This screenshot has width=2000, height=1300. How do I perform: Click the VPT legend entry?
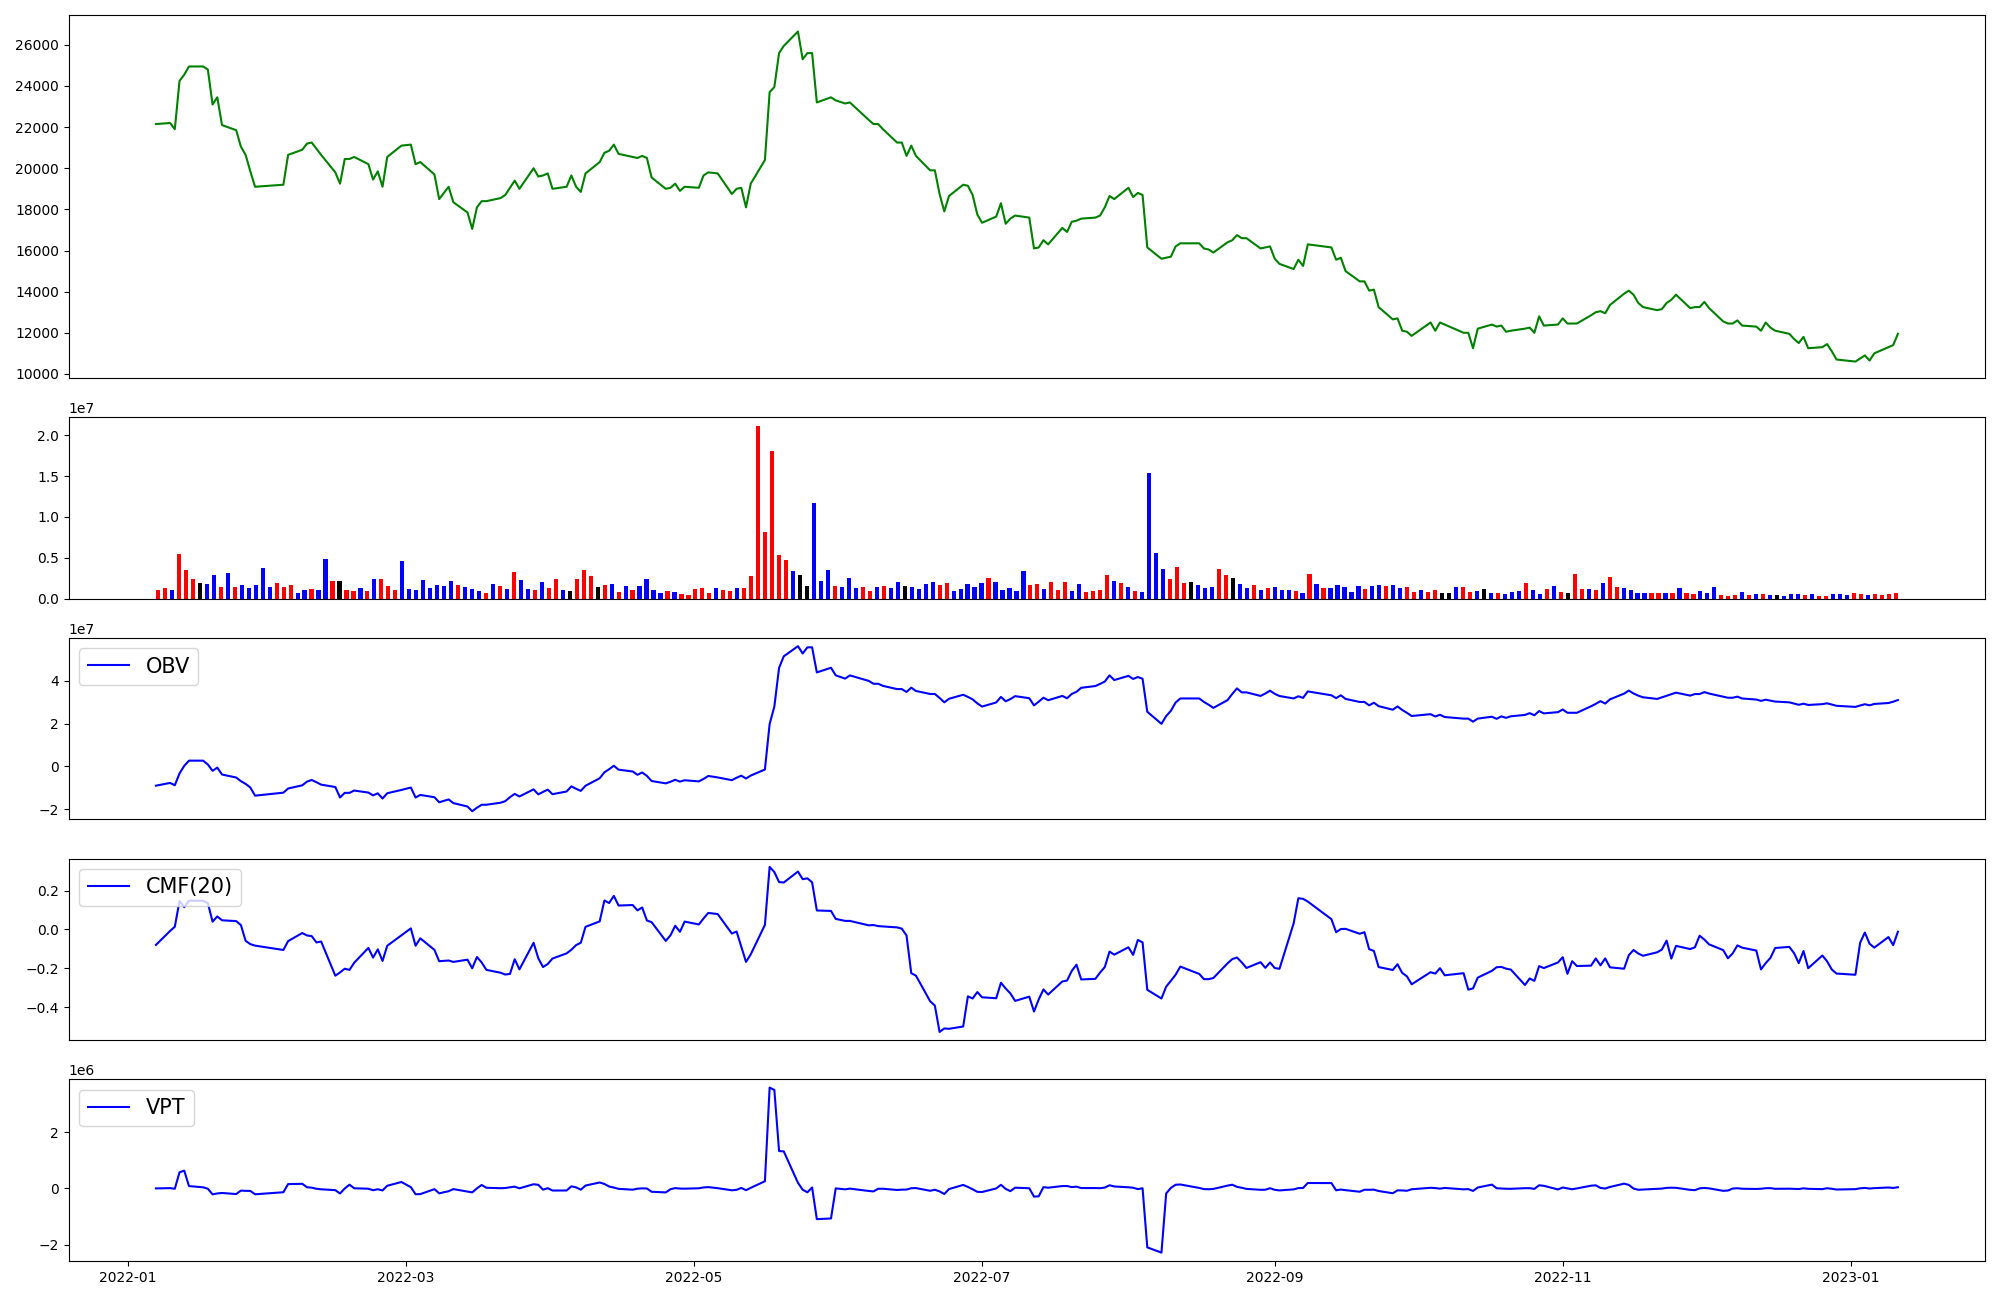coord(164,1108)
